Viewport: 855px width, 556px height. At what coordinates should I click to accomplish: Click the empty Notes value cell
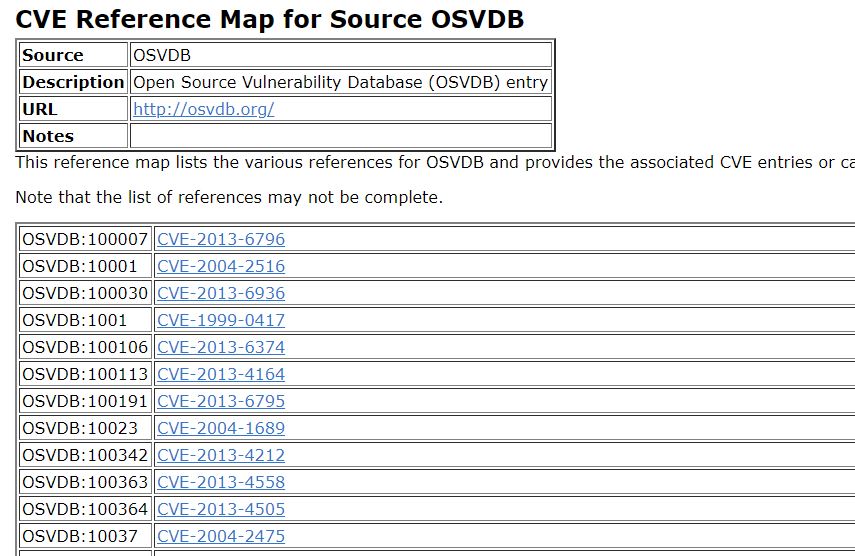tap(340, 136)
